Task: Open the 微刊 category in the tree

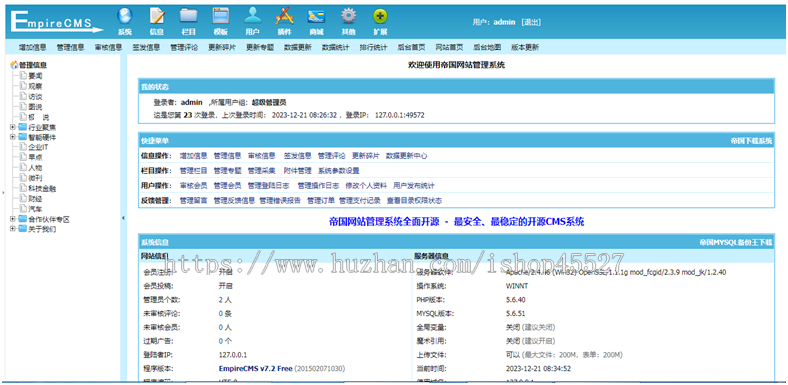Action: (x=35, y=178)
